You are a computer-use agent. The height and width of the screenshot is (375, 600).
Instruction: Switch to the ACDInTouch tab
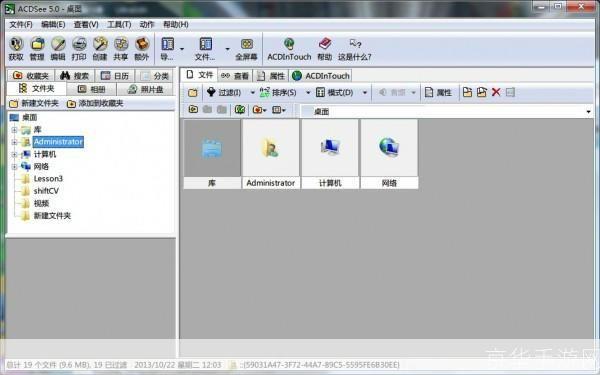[x=321, y=76]
